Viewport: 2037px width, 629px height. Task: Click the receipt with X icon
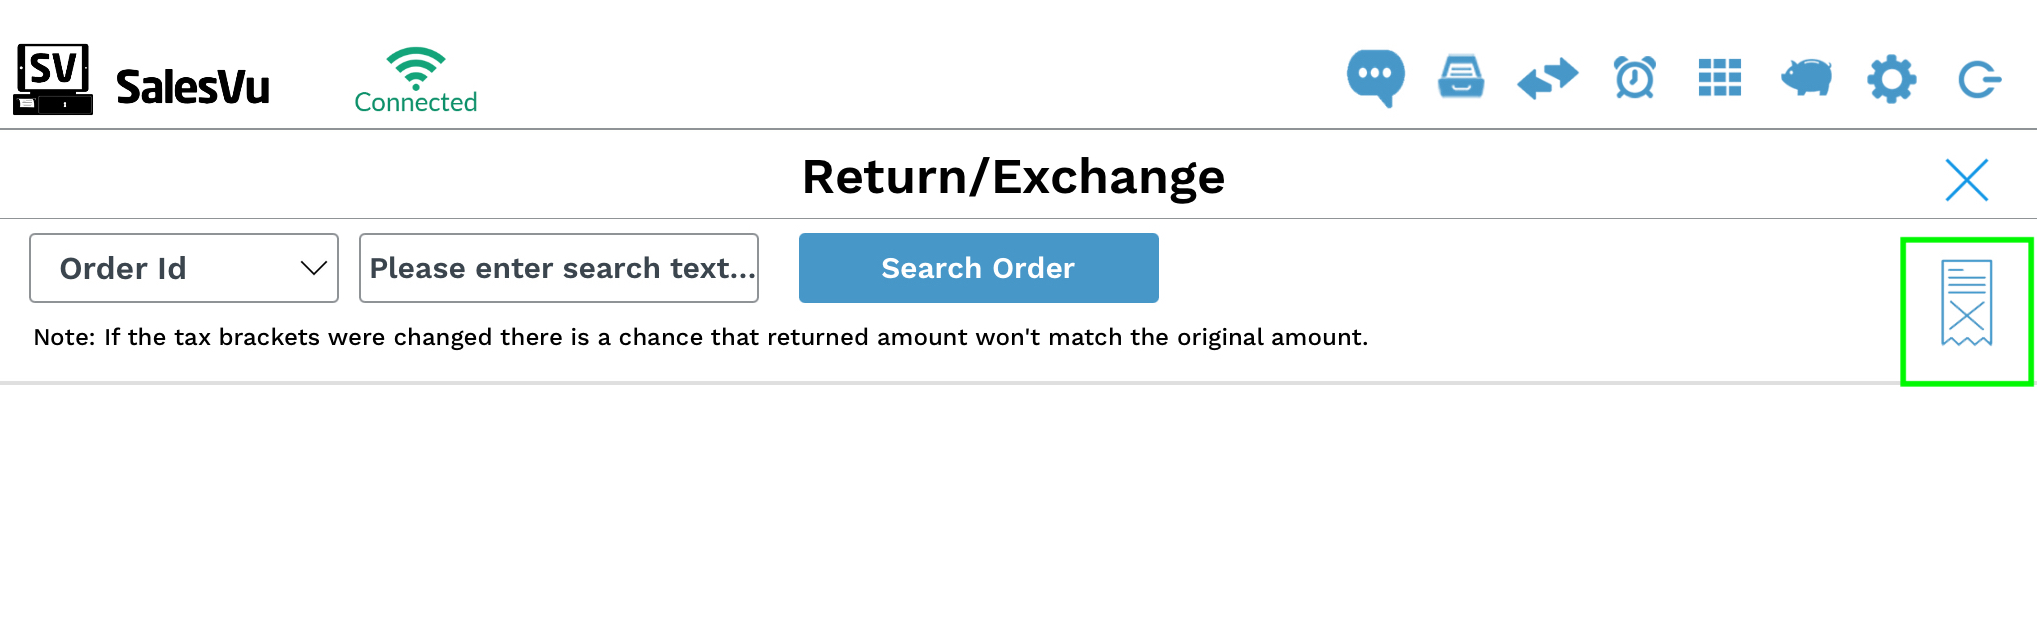pos(1966,303)
